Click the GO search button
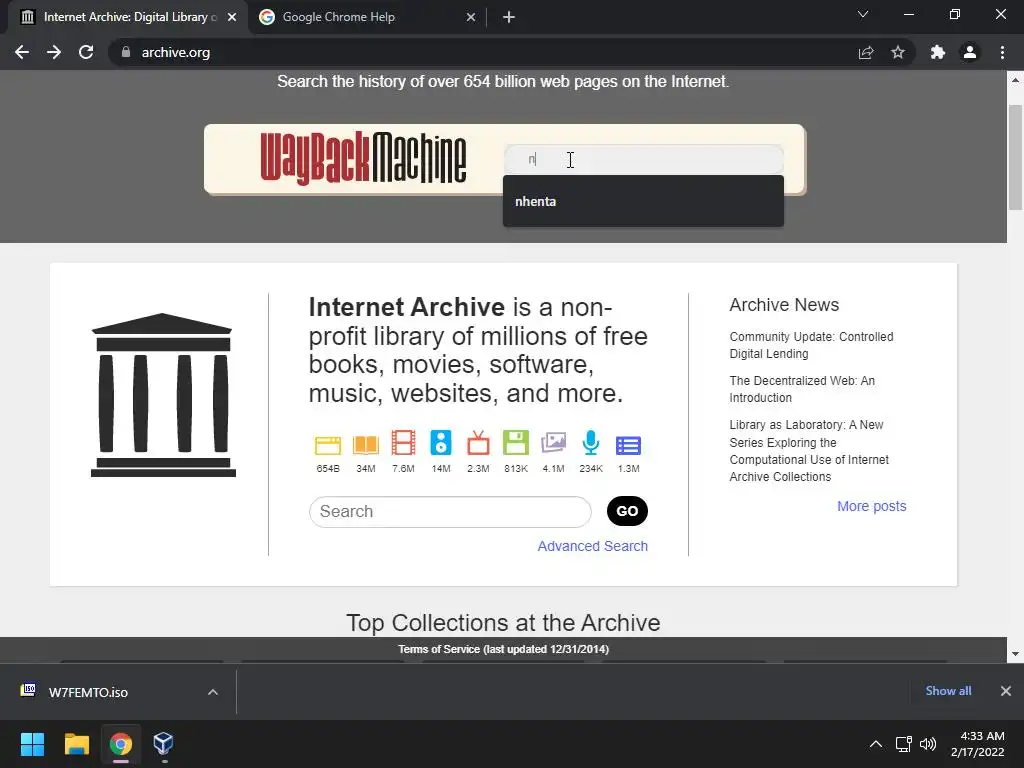Screen dimensions: 1024x768 [x=627, y=511]
